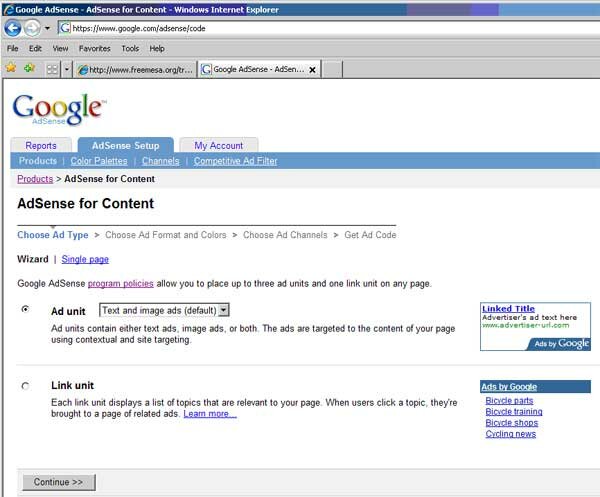Open the recent pages dropdown arrow
Screen dimensions: 600x497
(47, 28)
